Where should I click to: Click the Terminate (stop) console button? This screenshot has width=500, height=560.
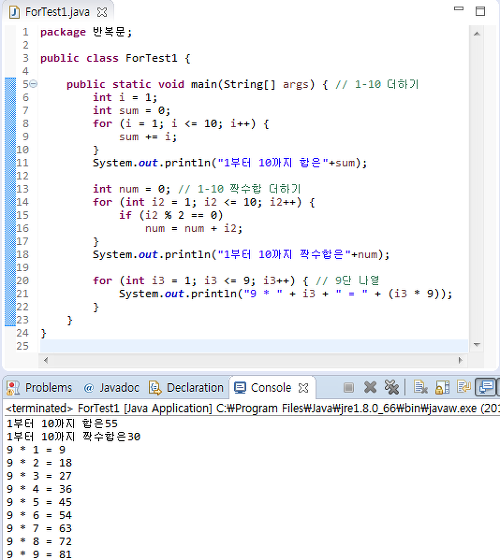(349, 388)
